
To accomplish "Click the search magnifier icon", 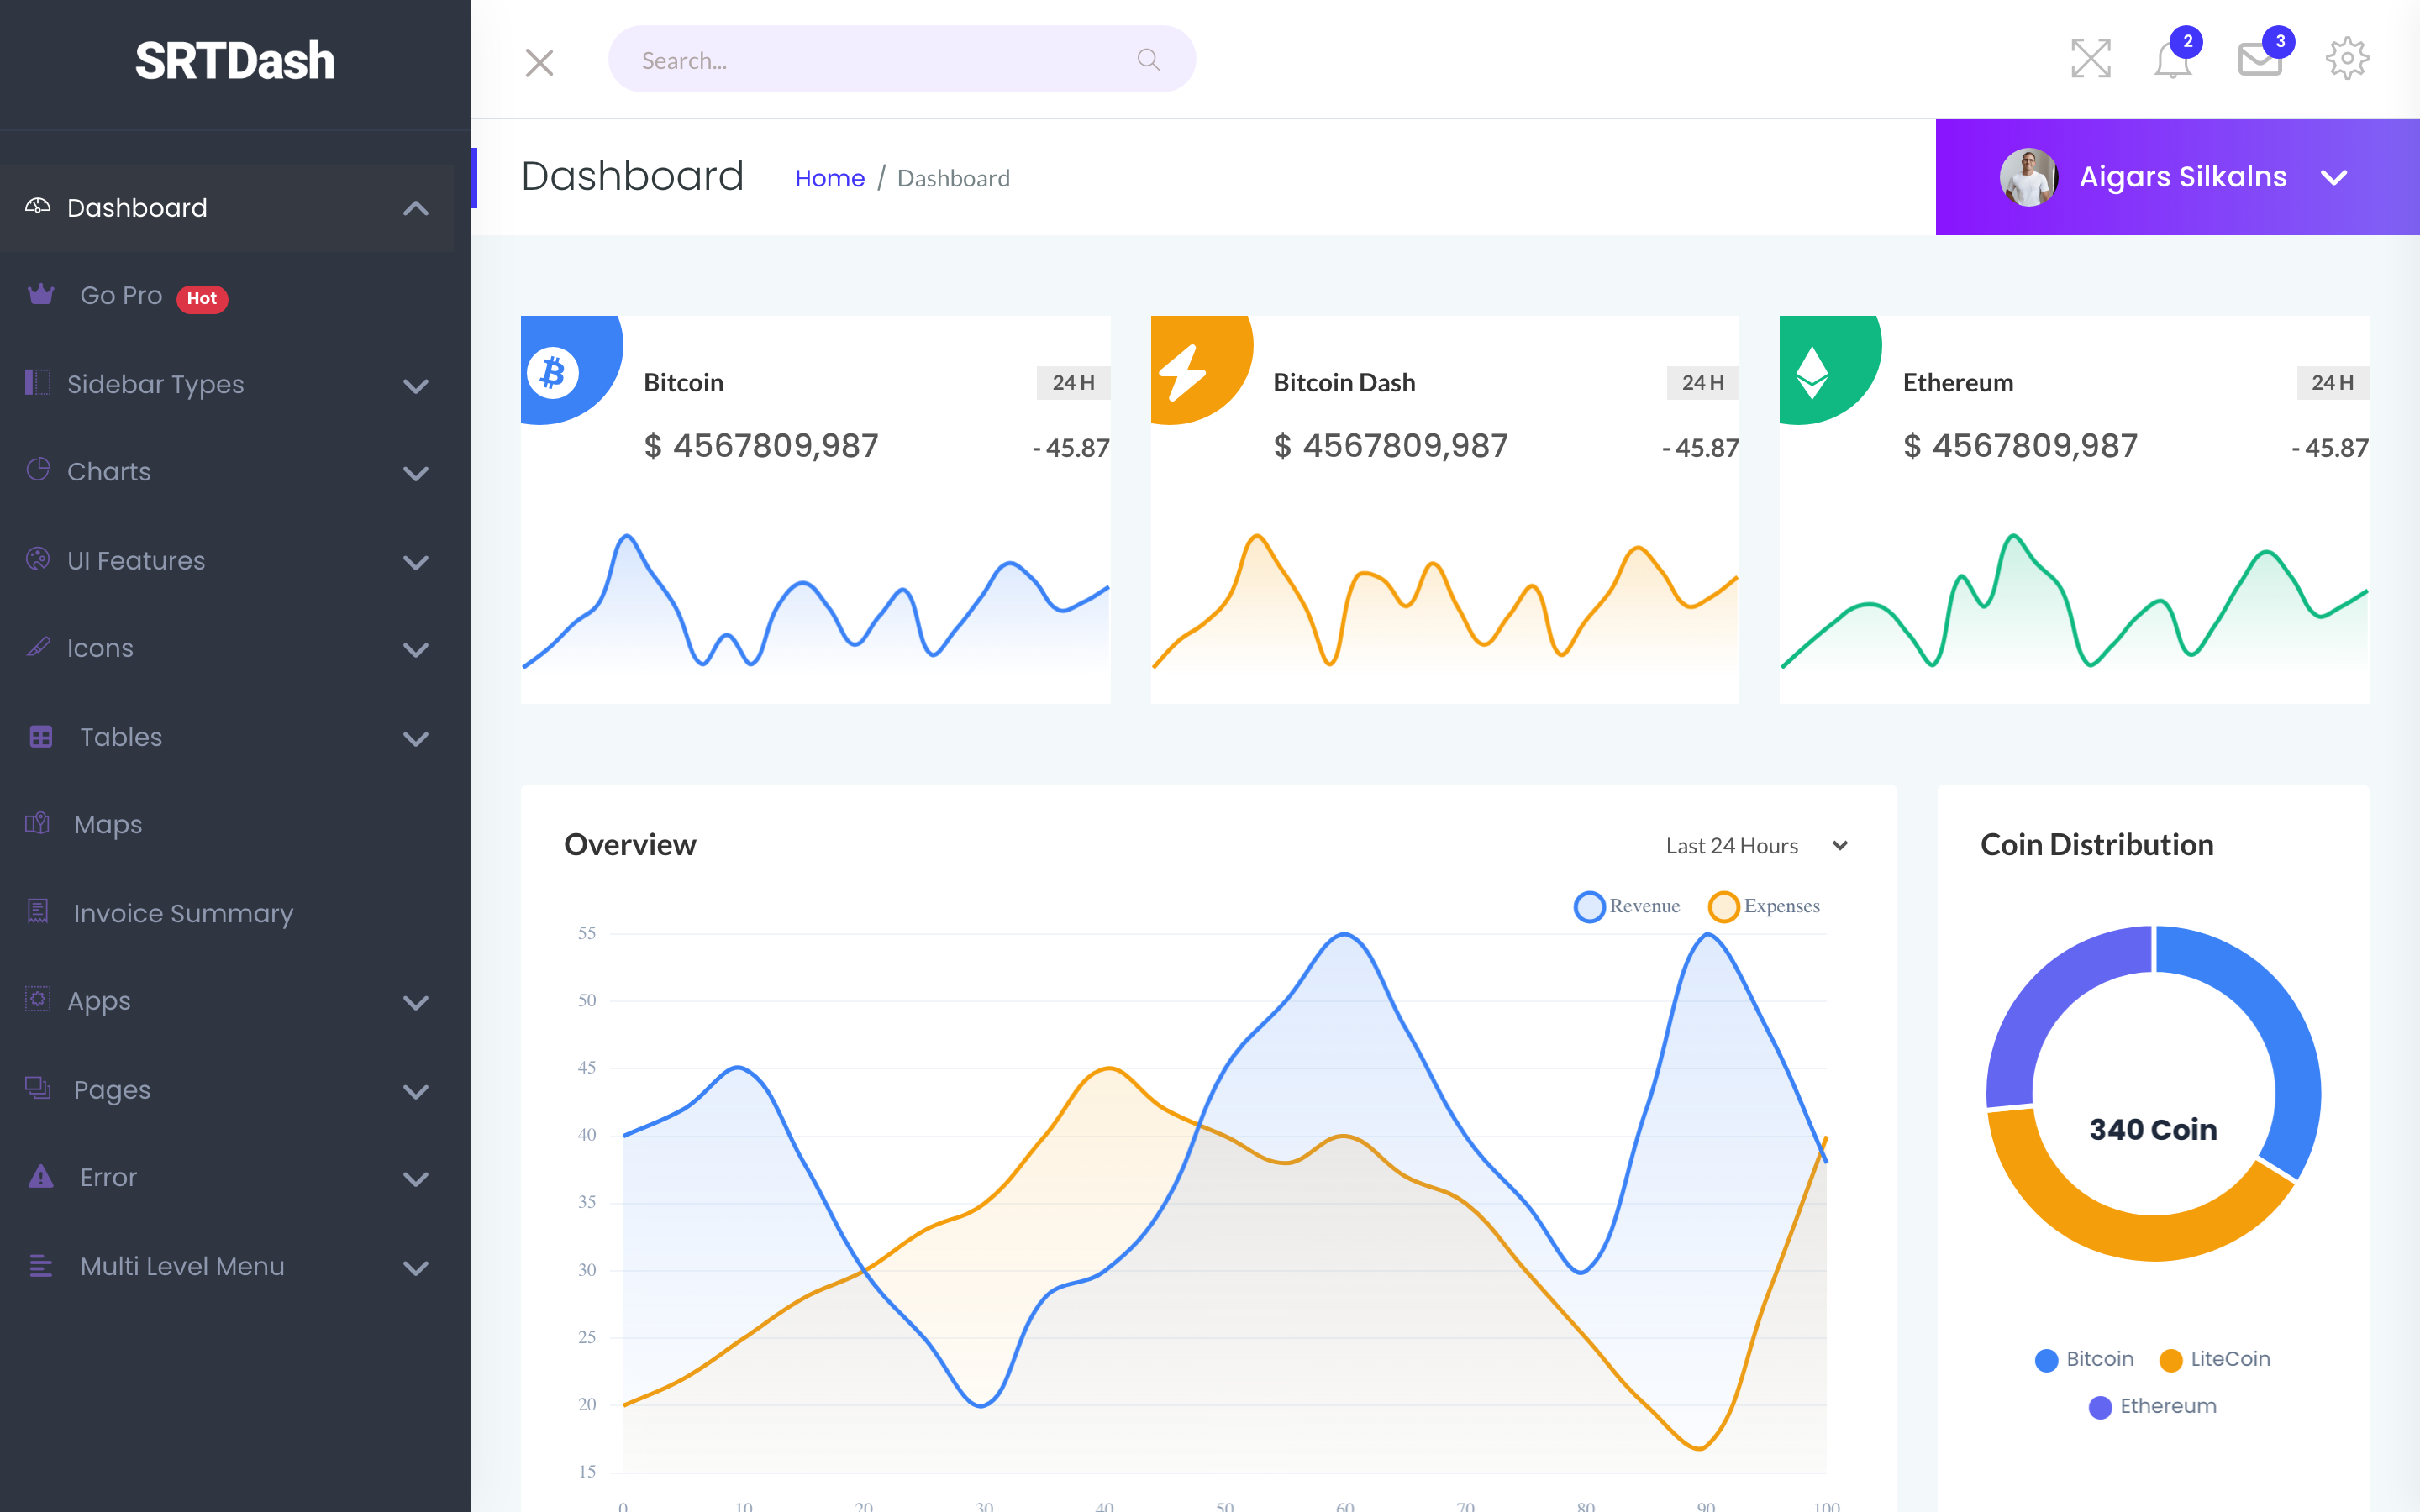I will pos(1149,60).
